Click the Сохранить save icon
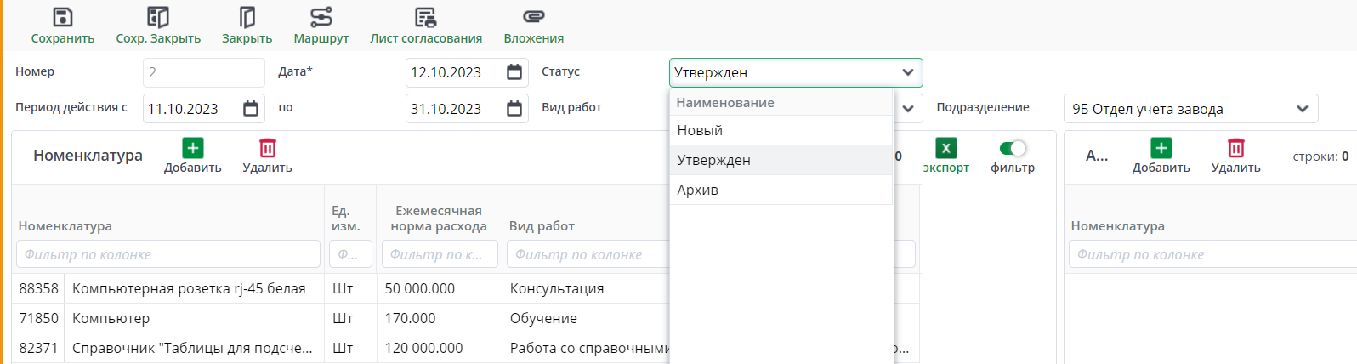1357x364 pixels. tap(62, 18)
